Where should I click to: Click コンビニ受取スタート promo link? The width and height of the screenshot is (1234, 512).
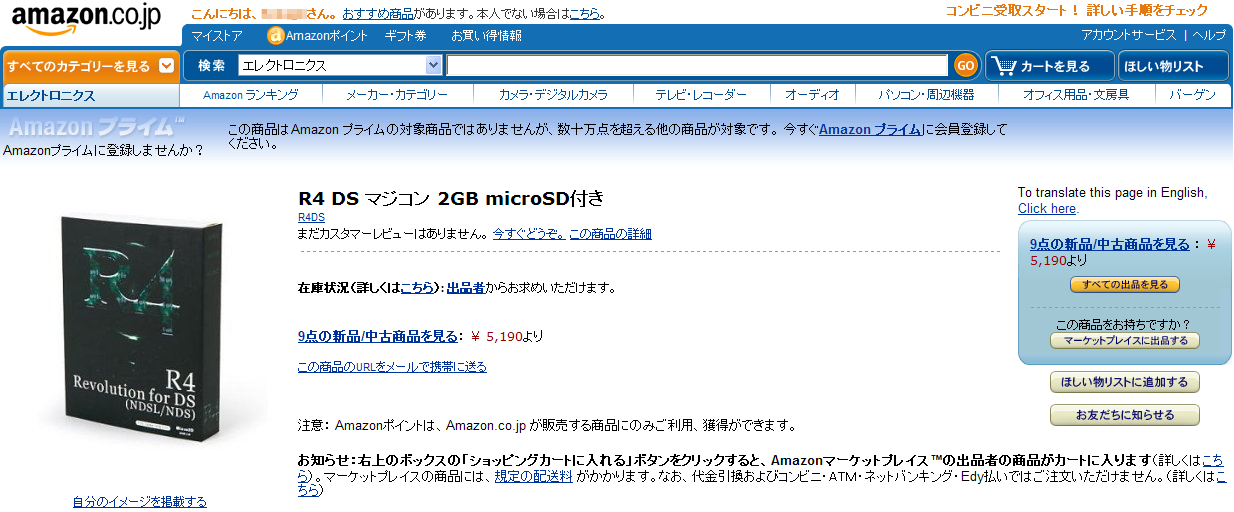click(x=1077, y=11)
